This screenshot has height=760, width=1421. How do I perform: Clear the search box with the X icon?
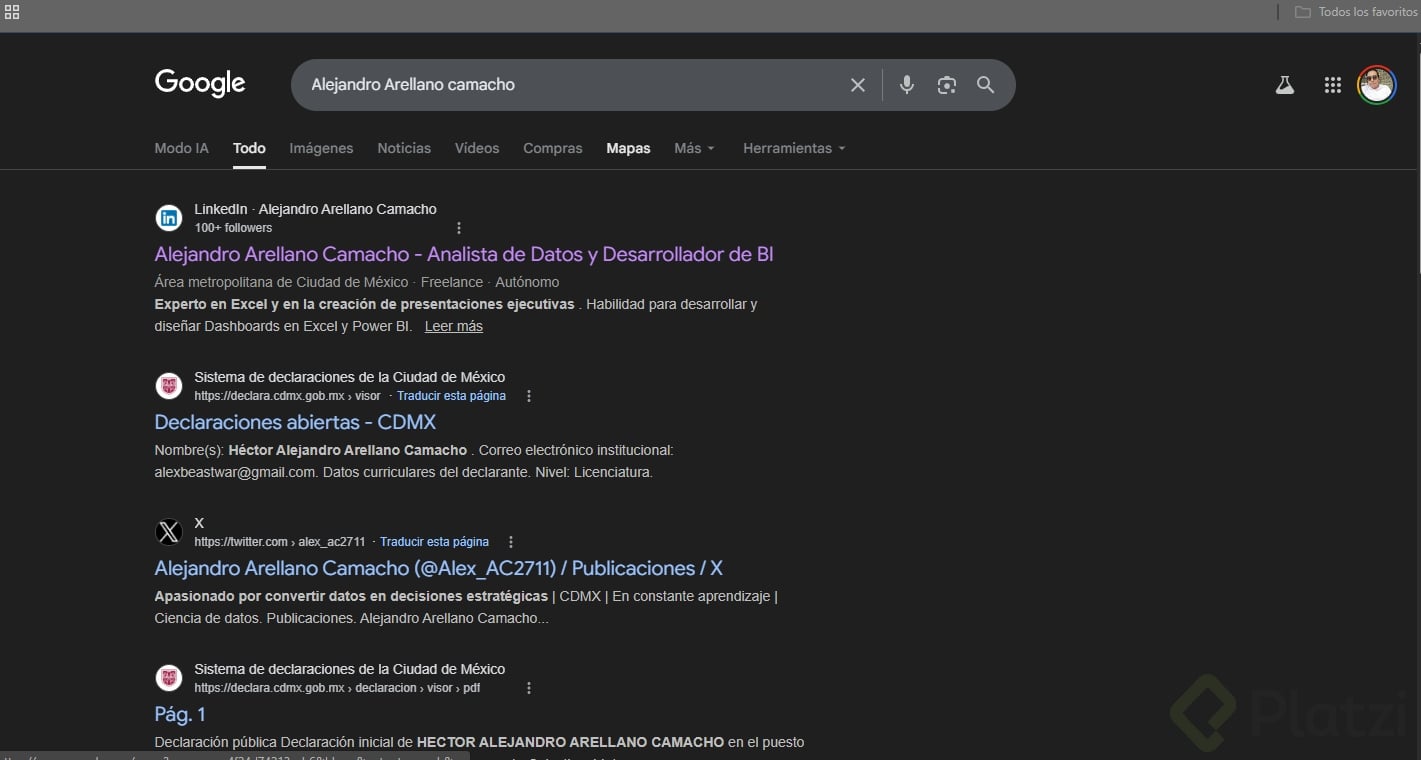point(858,85)
